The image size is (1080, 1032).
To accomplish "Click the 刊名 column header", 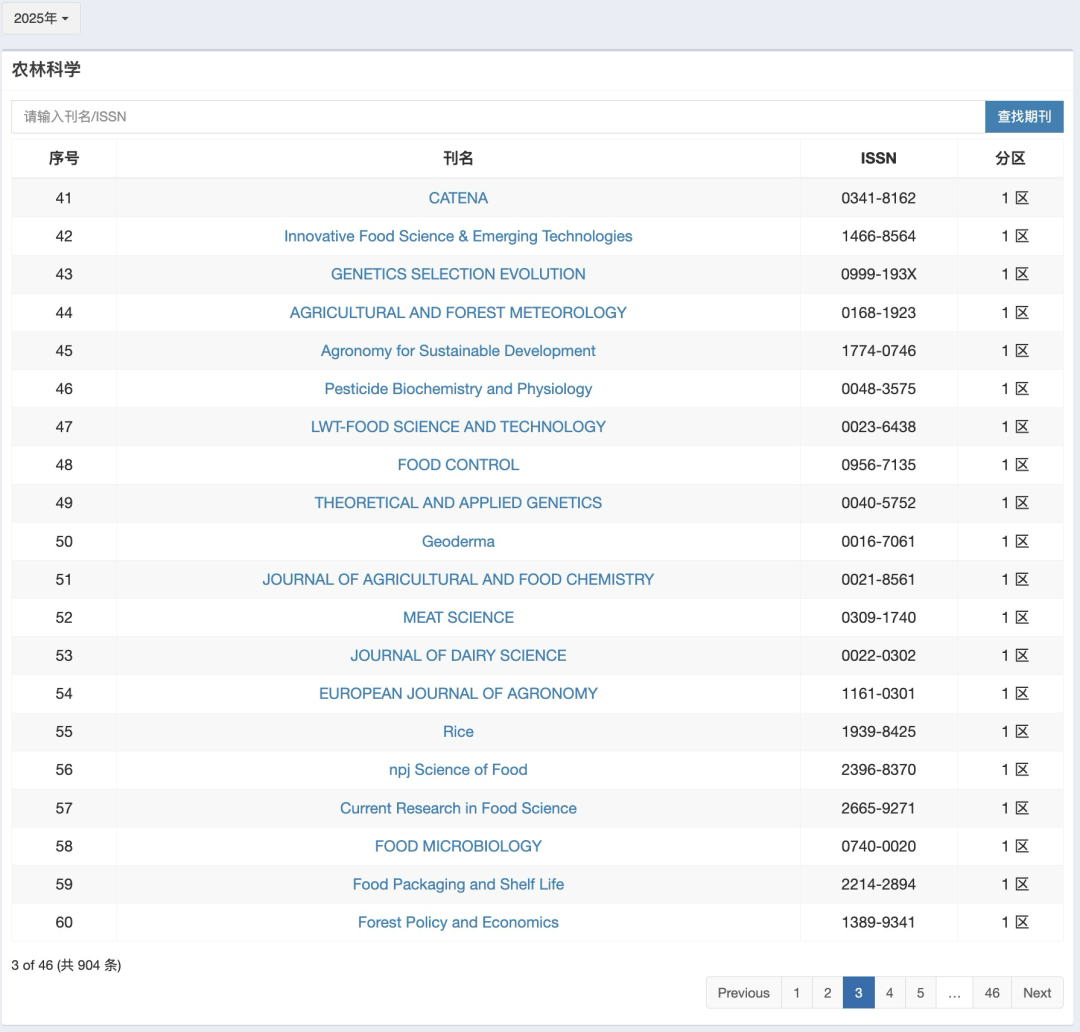I will click(x=458, y=158).
